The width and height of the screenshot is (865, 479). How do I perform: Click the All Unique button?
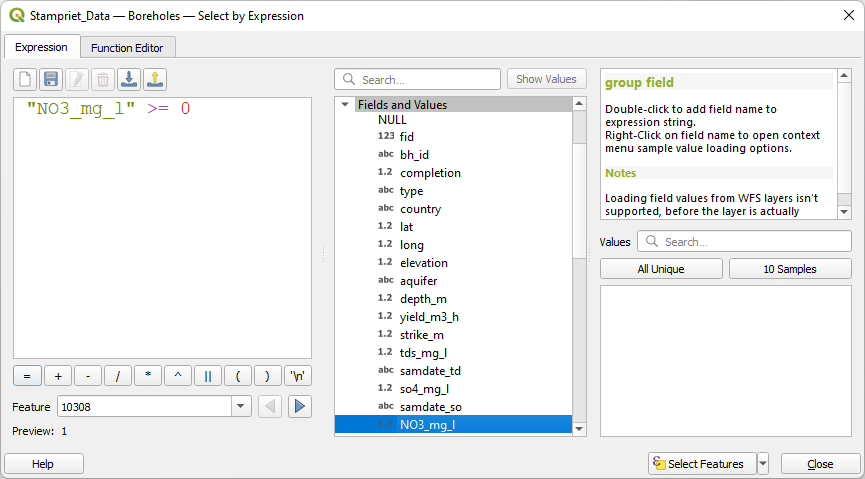(x=660, y=269)
